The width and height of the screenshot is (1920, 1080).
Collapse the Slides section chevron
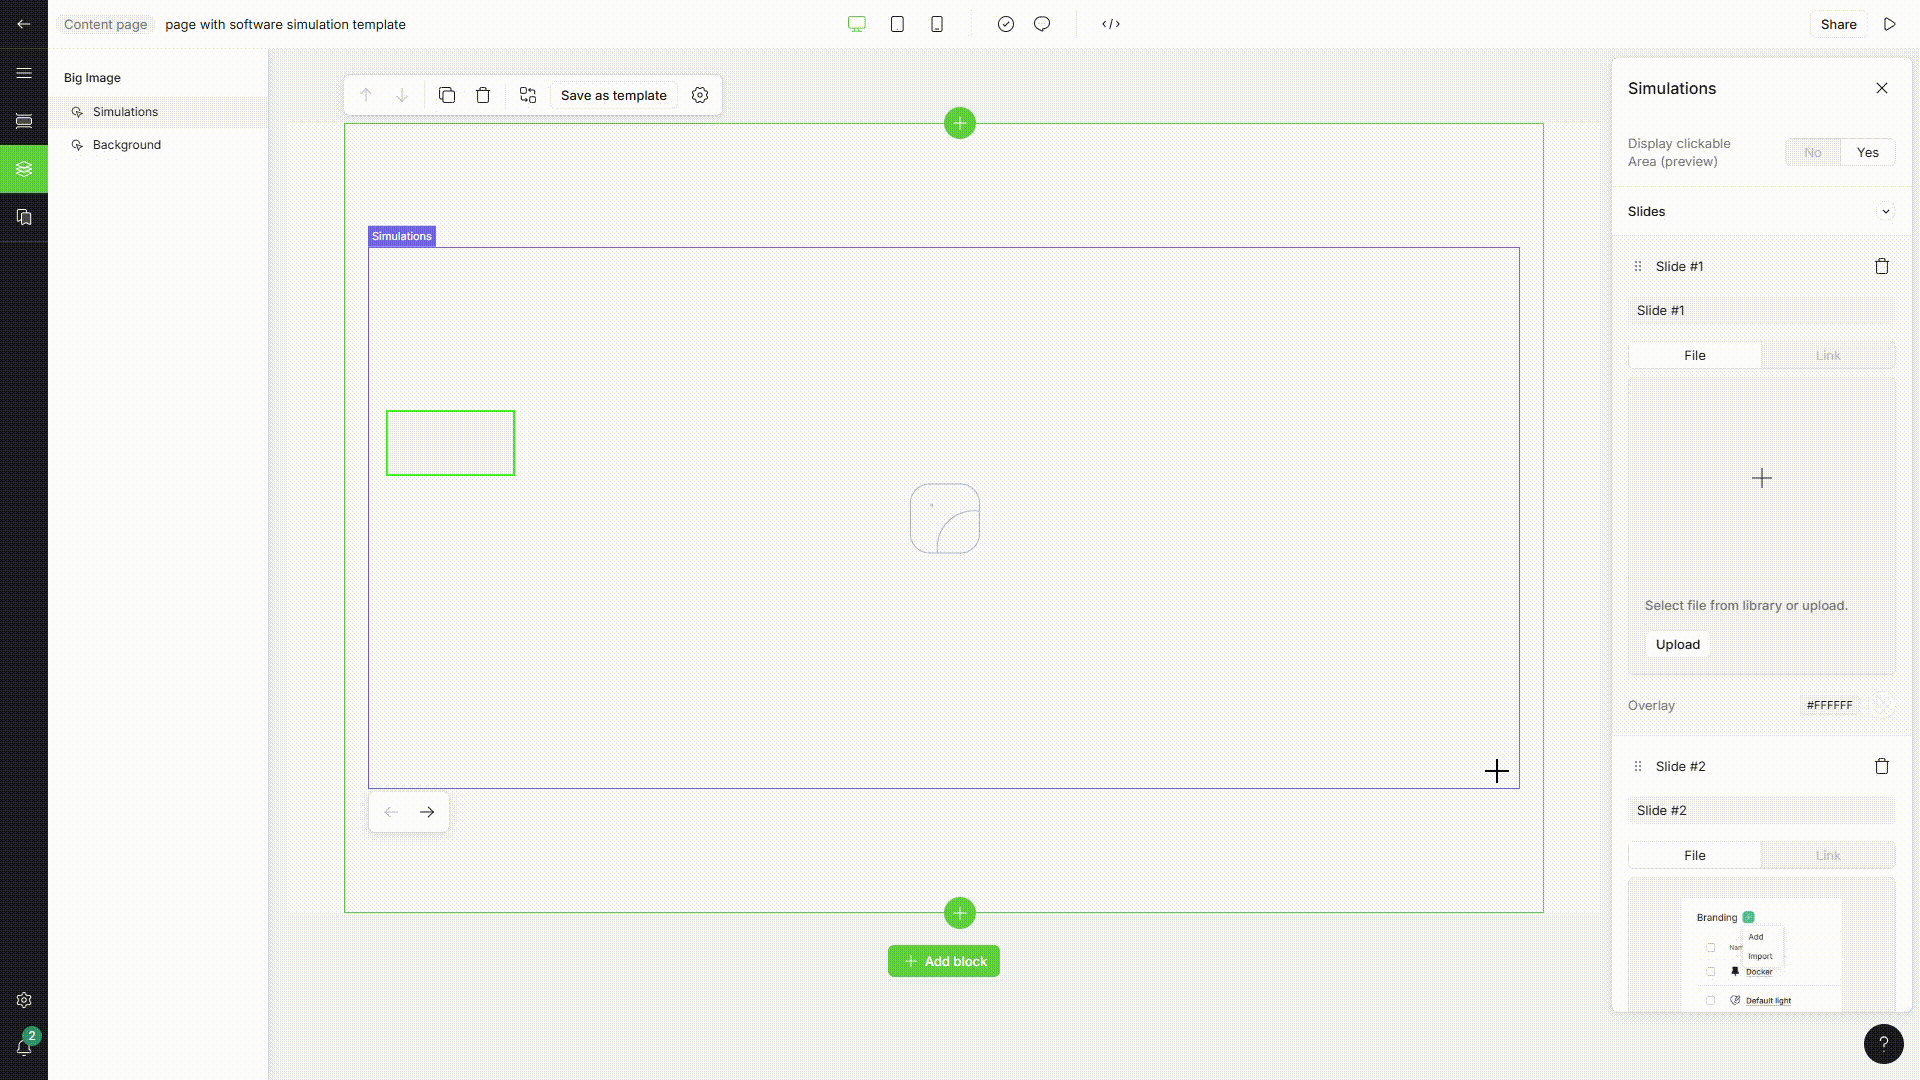click(1885, 211)
